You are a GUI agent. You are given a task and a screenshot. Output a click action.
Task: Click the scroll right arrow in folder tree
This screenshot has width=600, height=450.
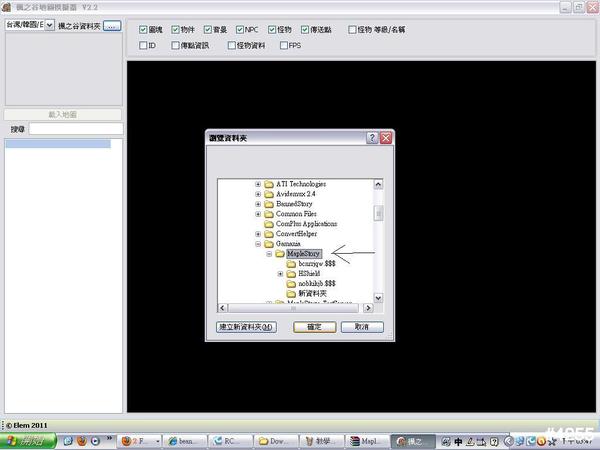[x=368, y=308]
